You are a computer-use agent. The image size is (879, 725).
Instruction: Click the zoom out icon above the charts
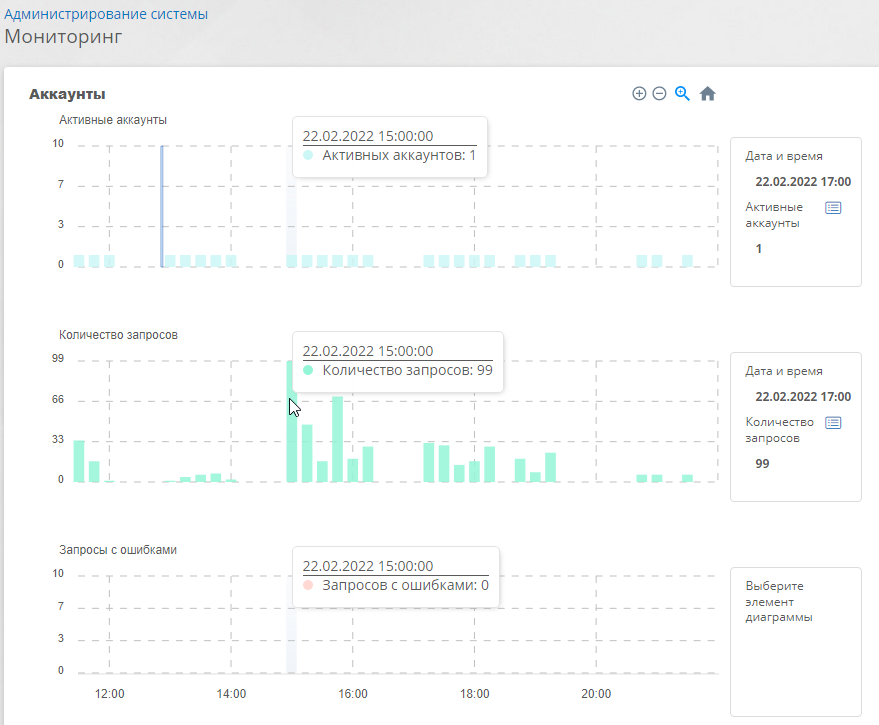[659, 94]
